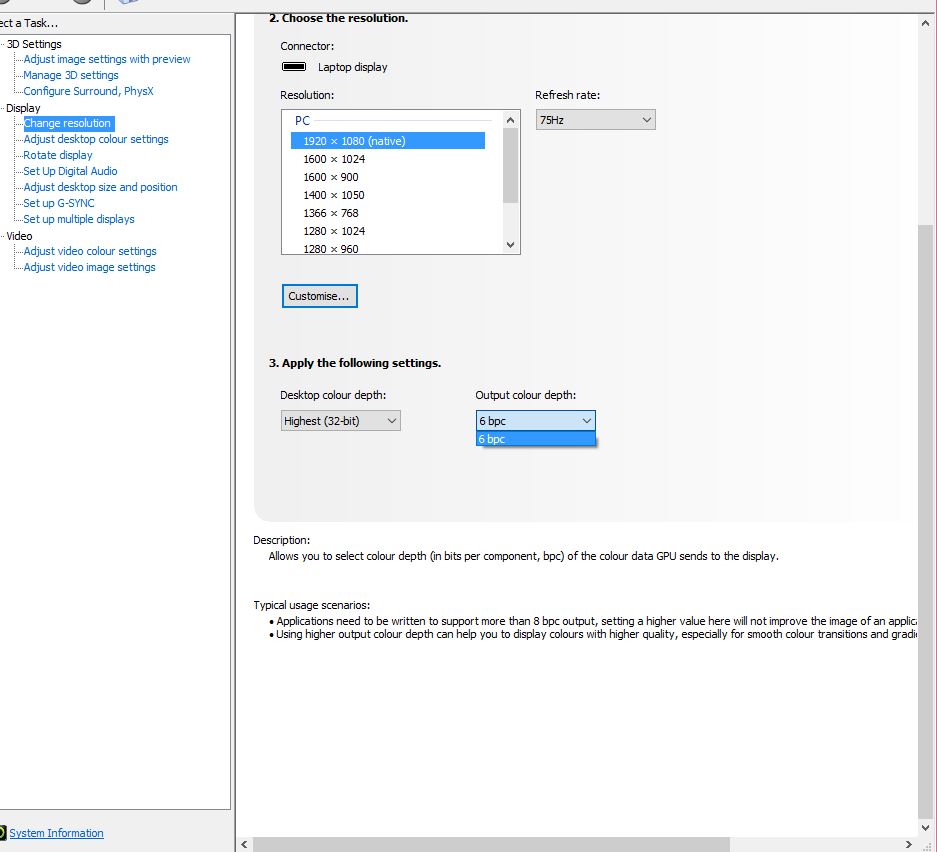937x852 pixels.
Task: Click the main panel vertical scrollbar thumb
Action: (925, 521)
